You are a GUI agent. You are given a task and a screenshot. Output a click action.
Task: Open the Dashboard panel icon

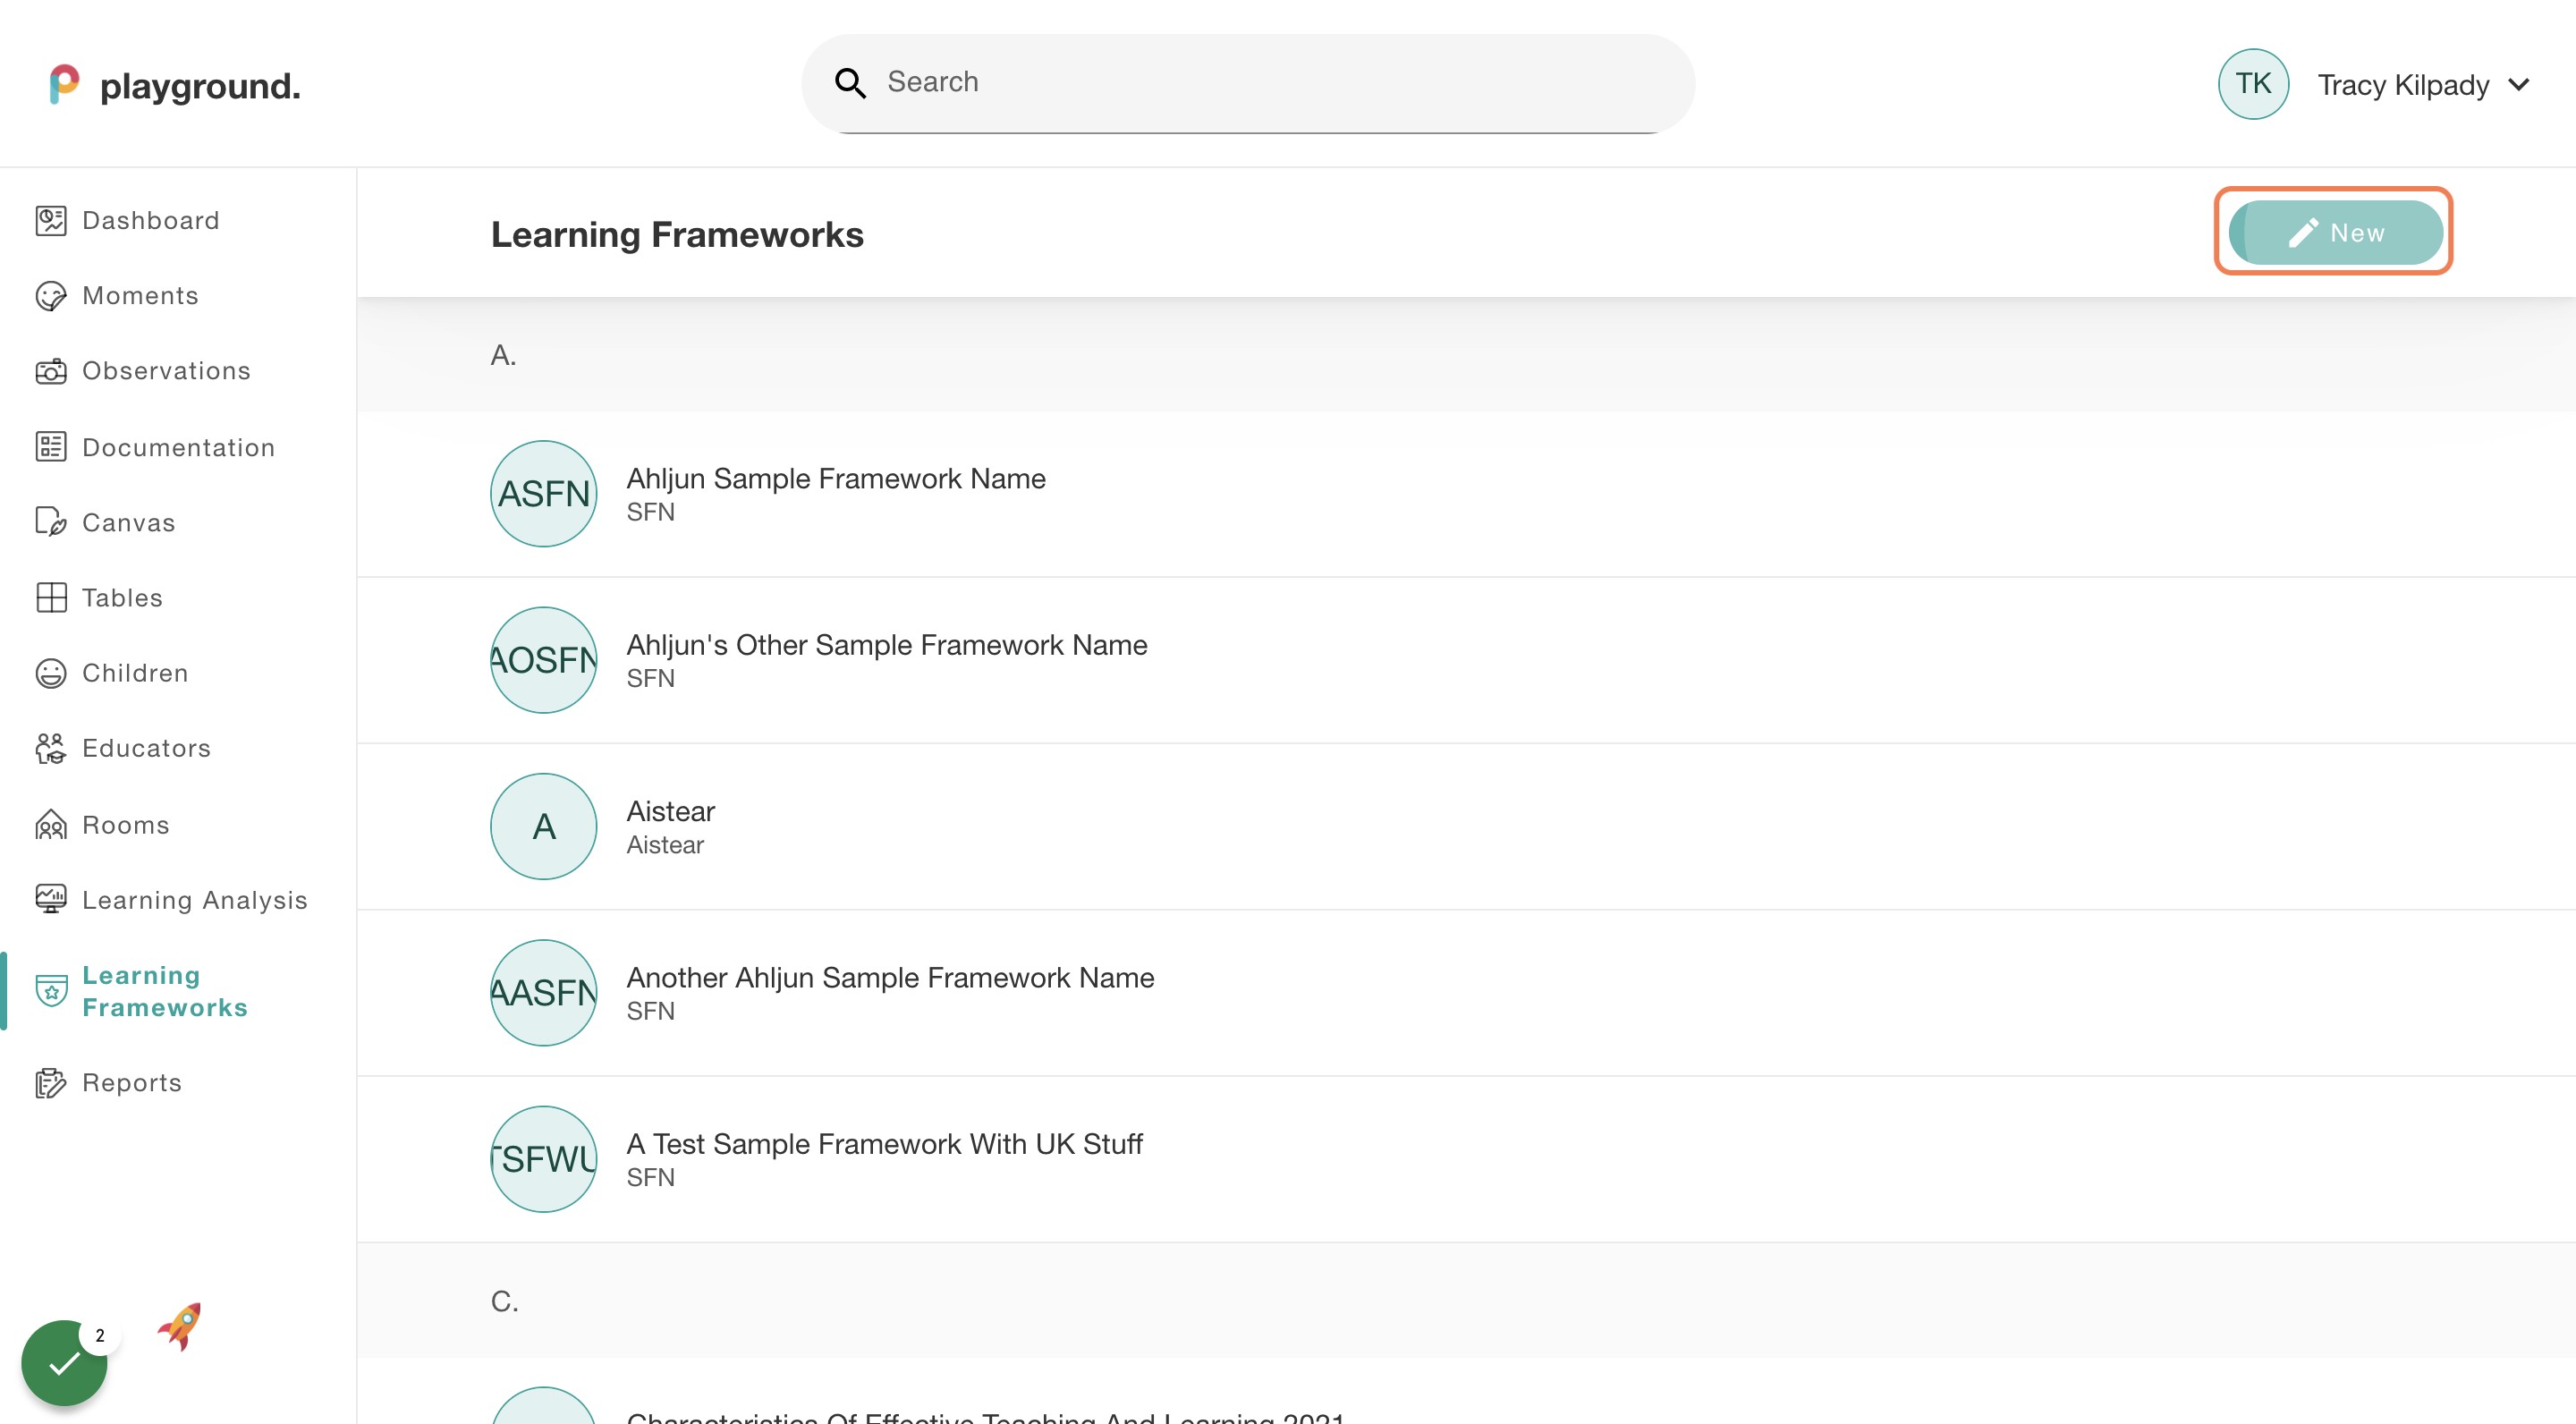pos(51,220)
